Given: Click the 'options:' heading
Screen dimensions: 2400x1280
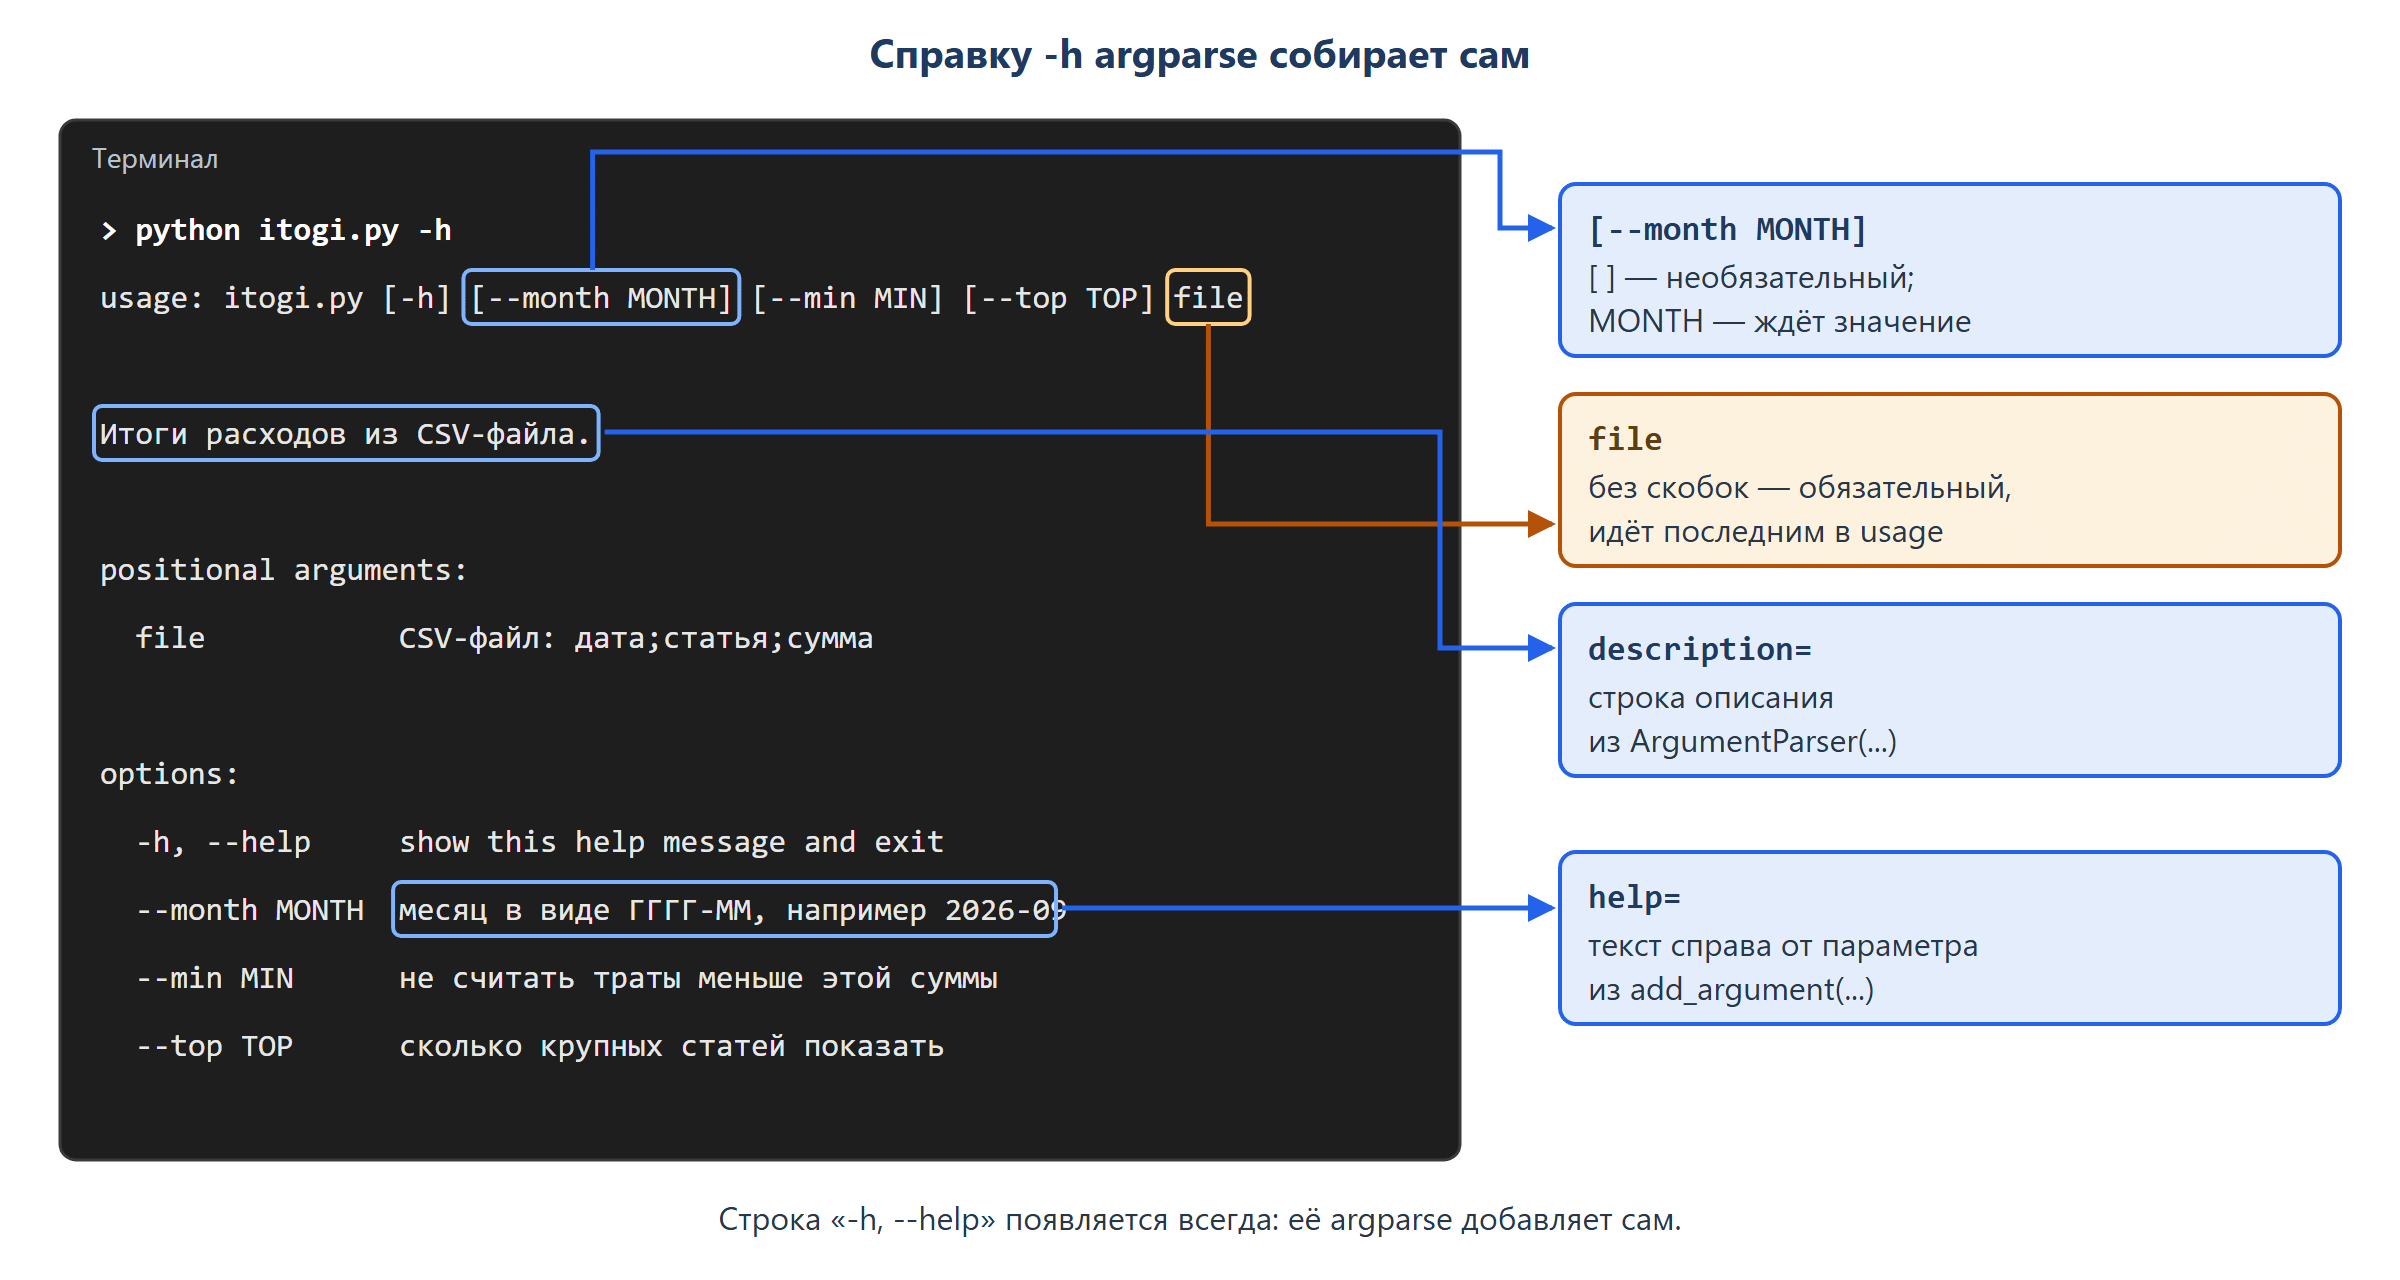Looking at the screenshot, I should click(170, 774).
